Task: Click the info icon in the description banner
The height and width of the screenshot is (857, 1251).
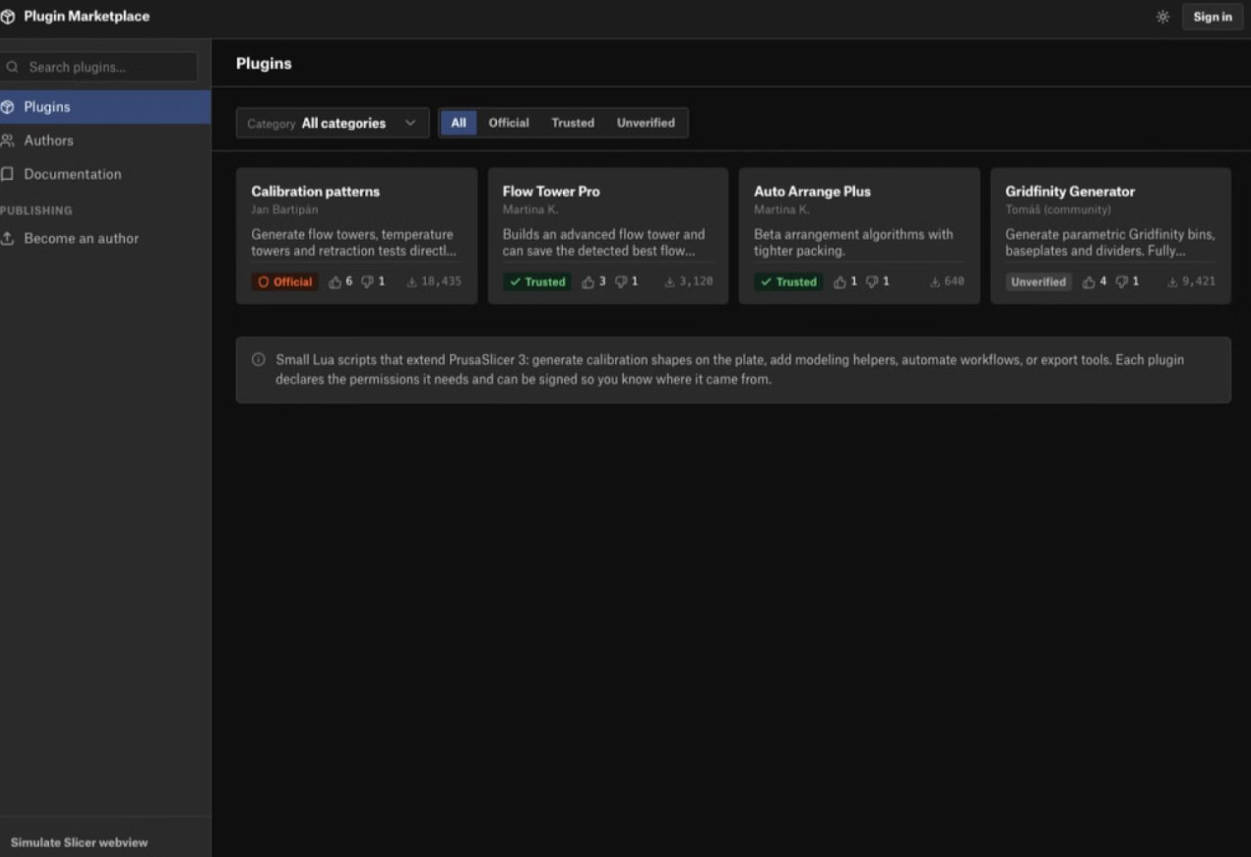Action: (x=258, y=359)
